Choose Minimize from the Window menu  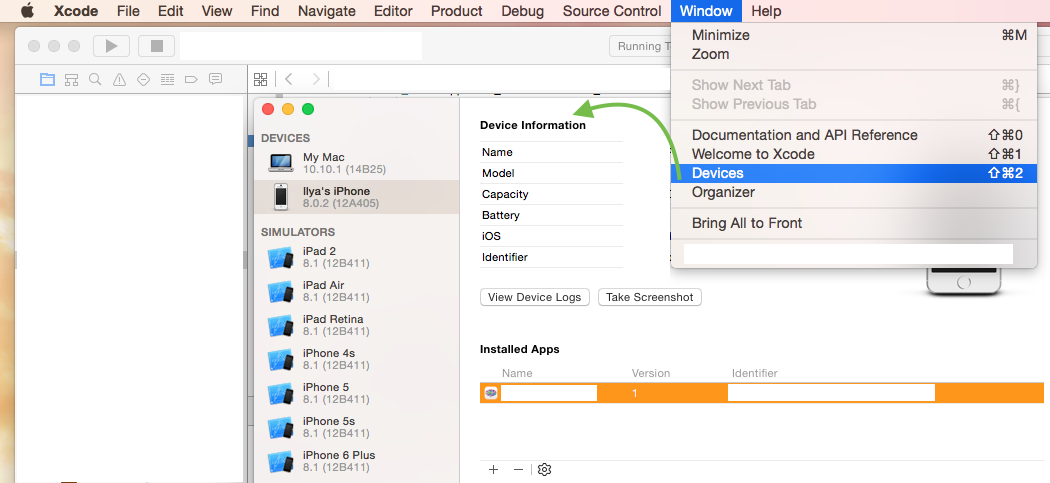pos(854,35)
